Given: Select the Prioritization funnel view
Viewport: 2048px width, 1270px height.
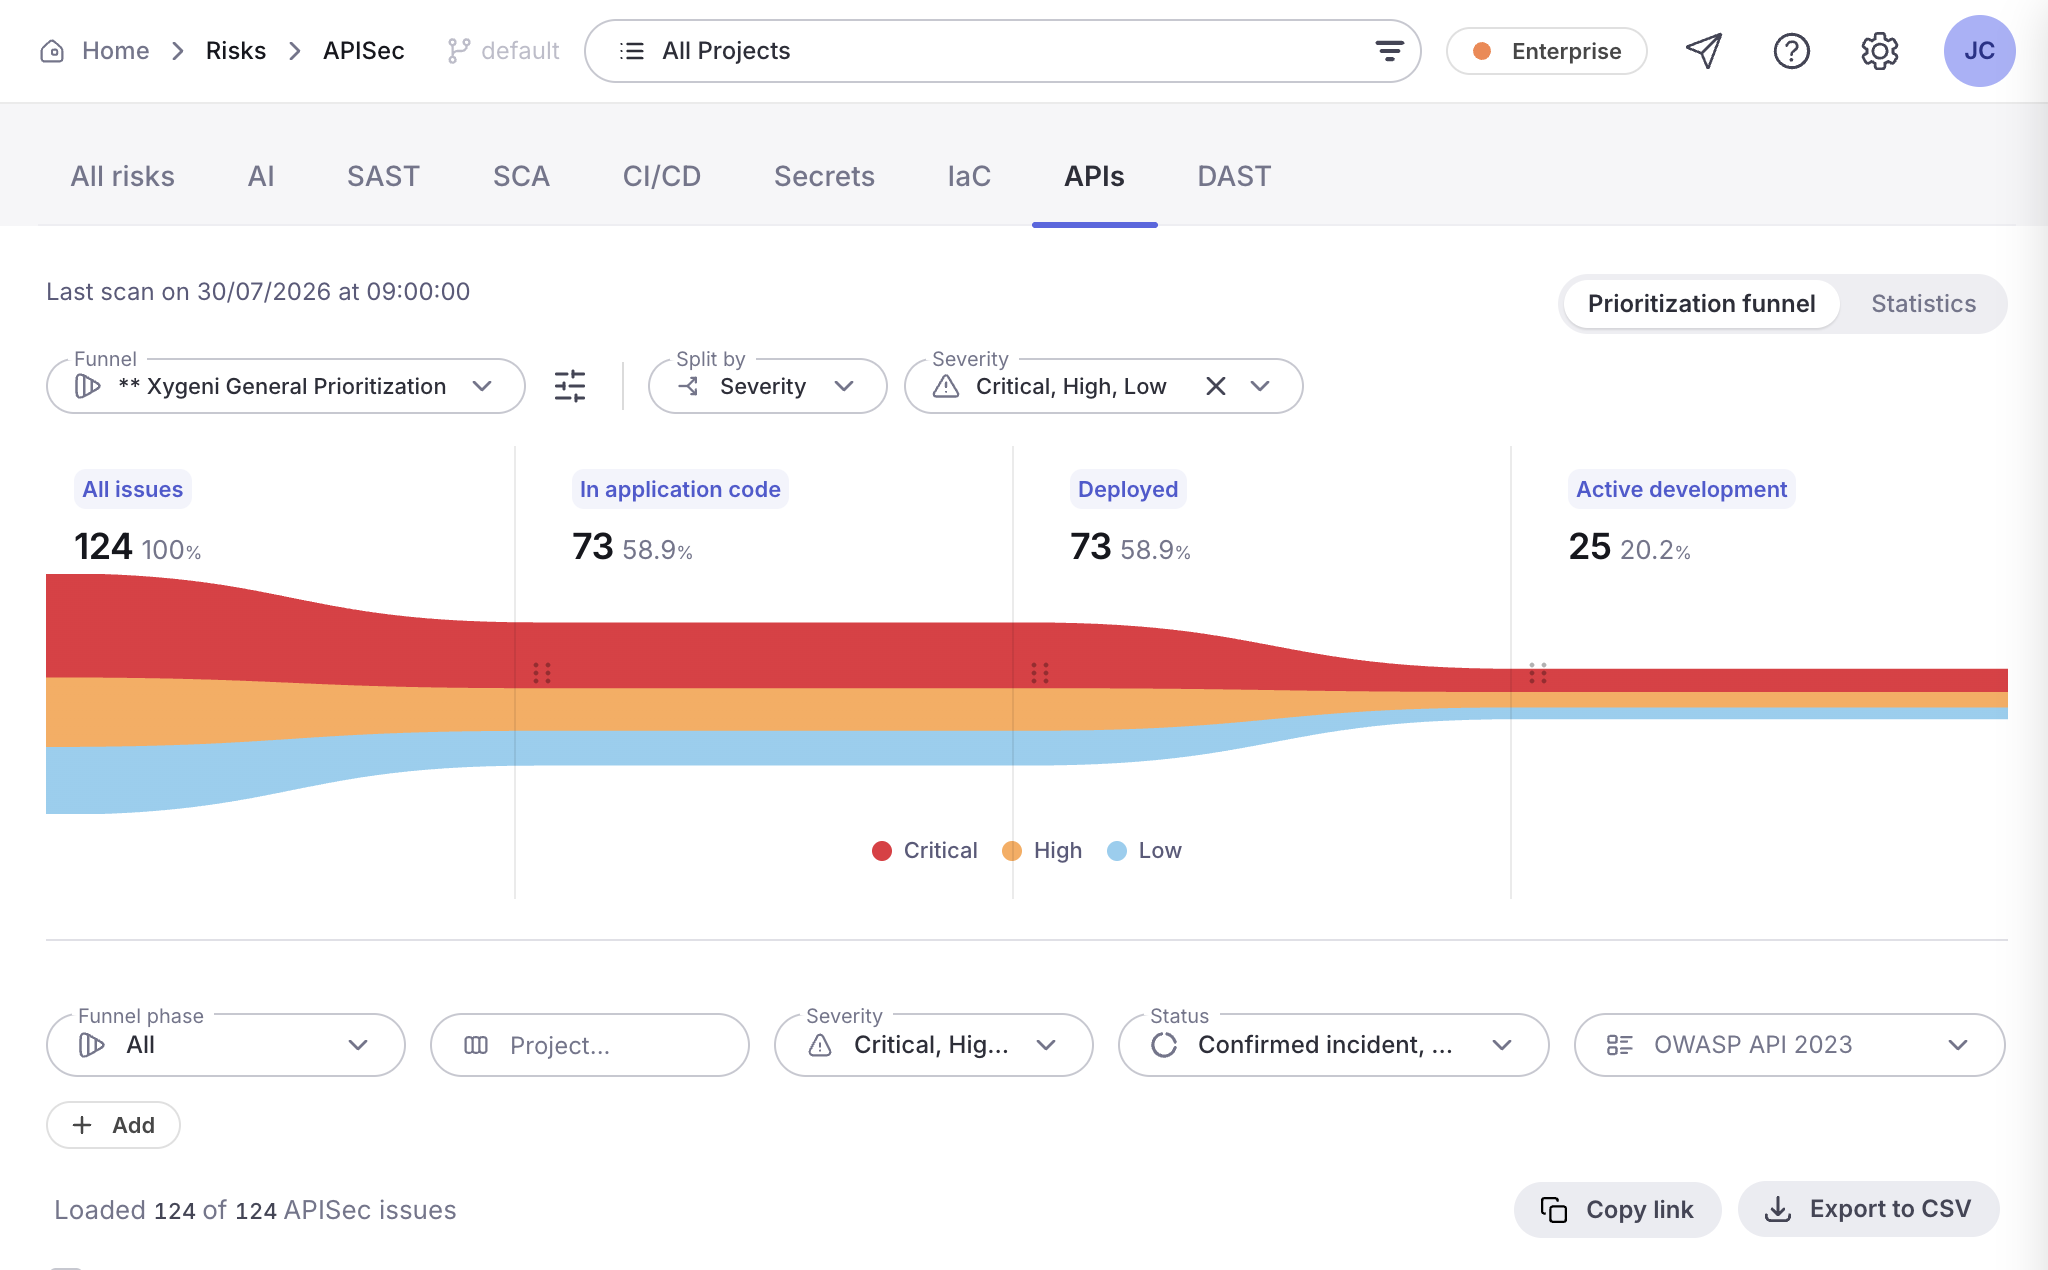Looking at the screenshot, I should [x=1701, y=304].
